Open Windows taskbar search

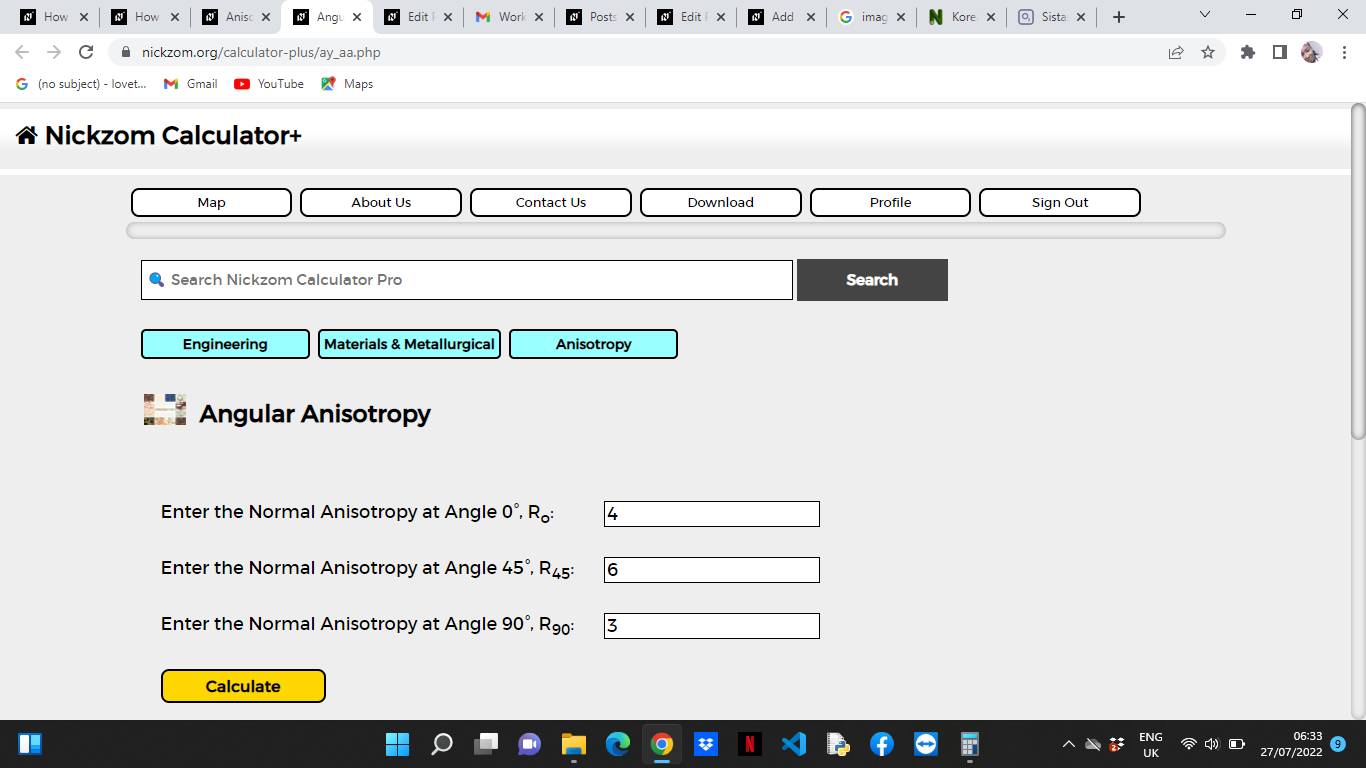point(441,744)
